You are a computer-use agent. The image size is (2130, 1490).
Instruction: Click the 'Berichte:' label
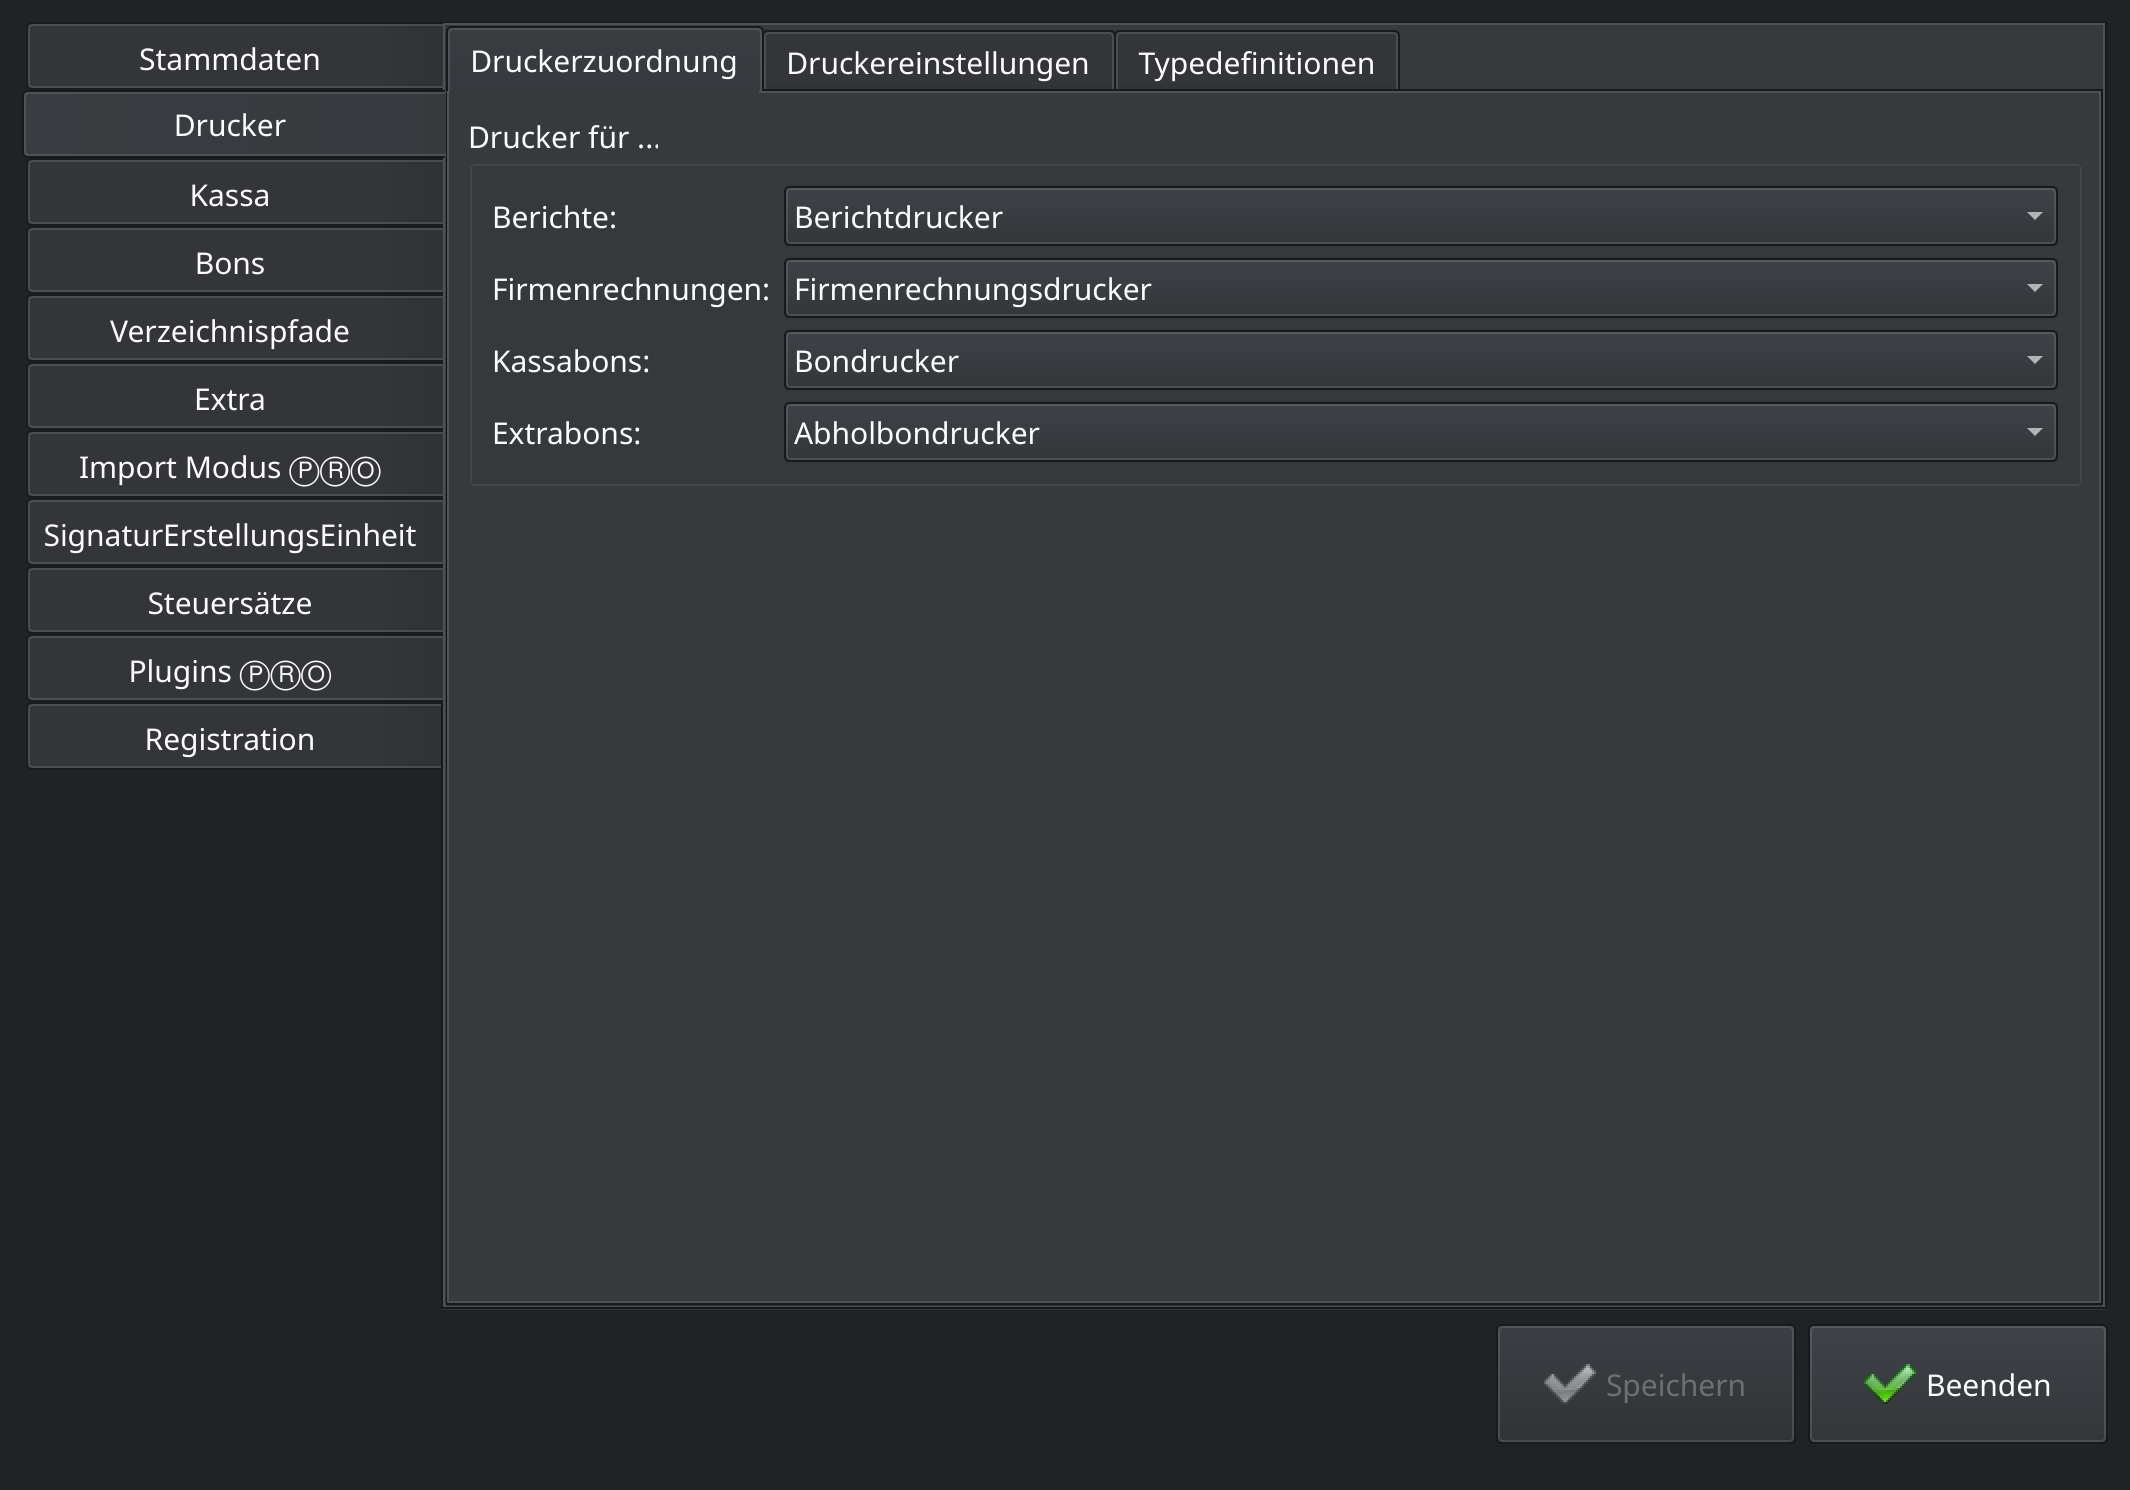pos(554,217)
